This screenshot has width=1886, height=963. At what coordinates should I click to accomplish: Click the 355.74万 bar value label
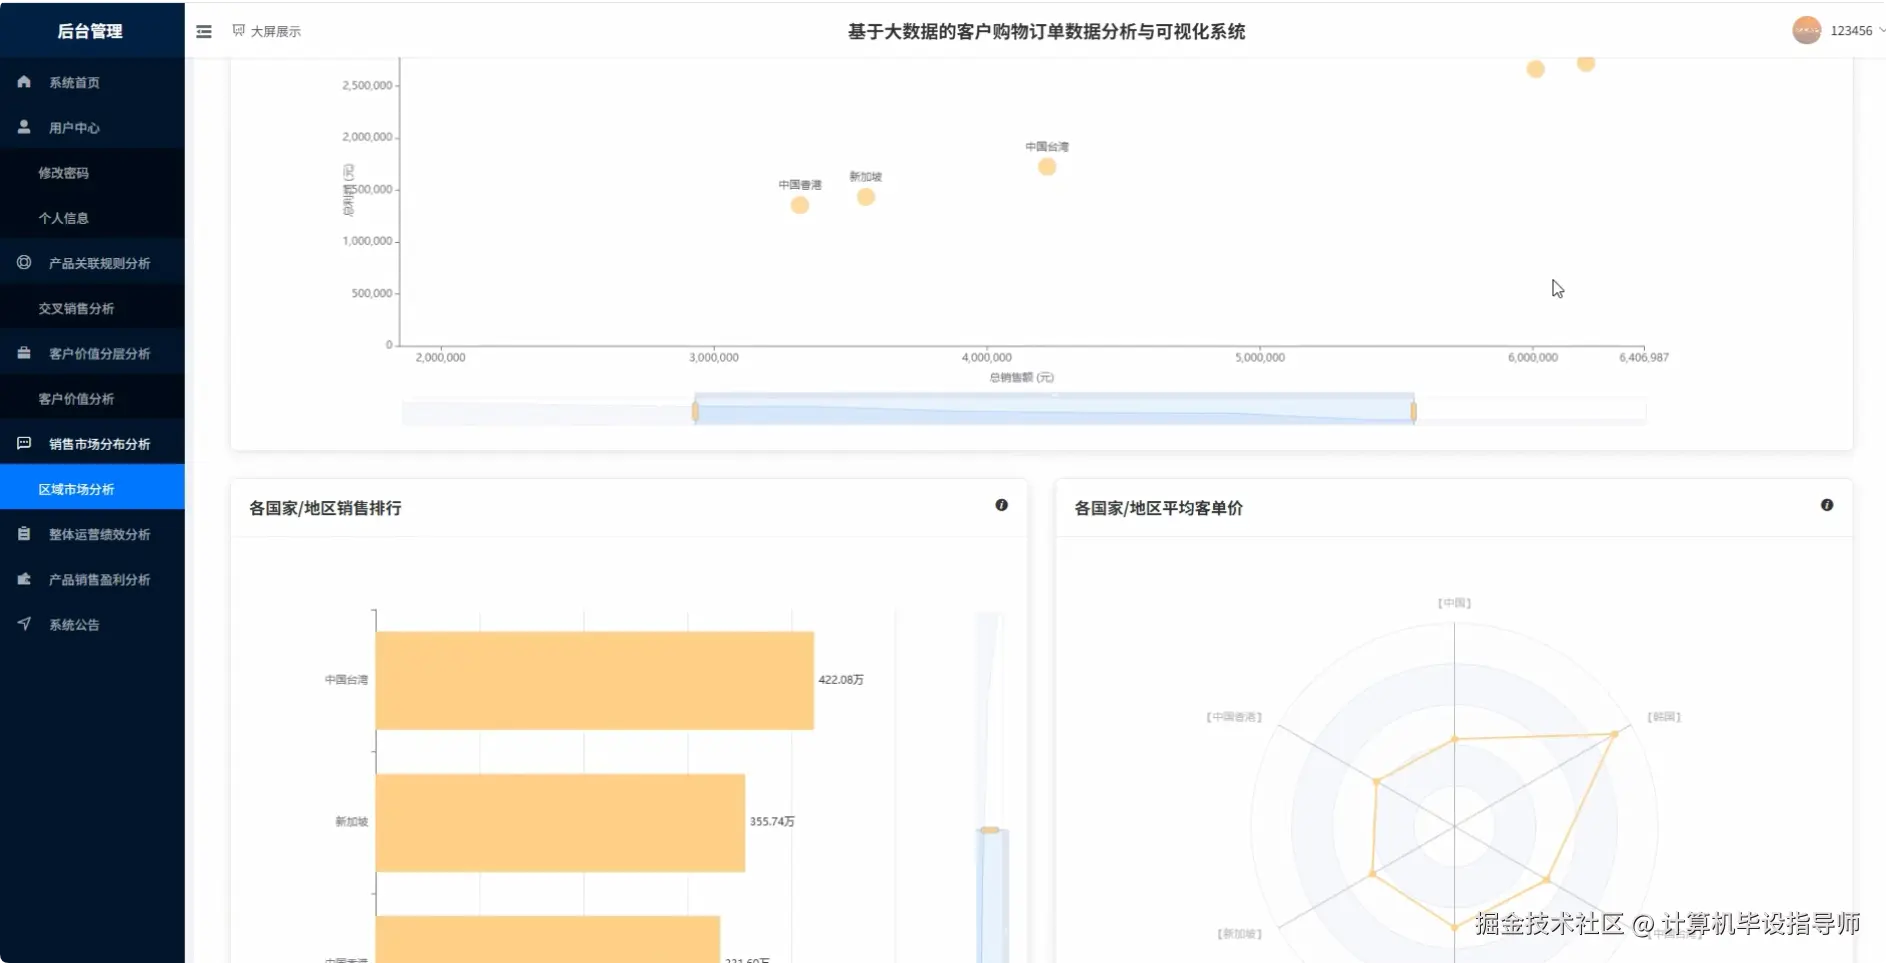[772, 822]
